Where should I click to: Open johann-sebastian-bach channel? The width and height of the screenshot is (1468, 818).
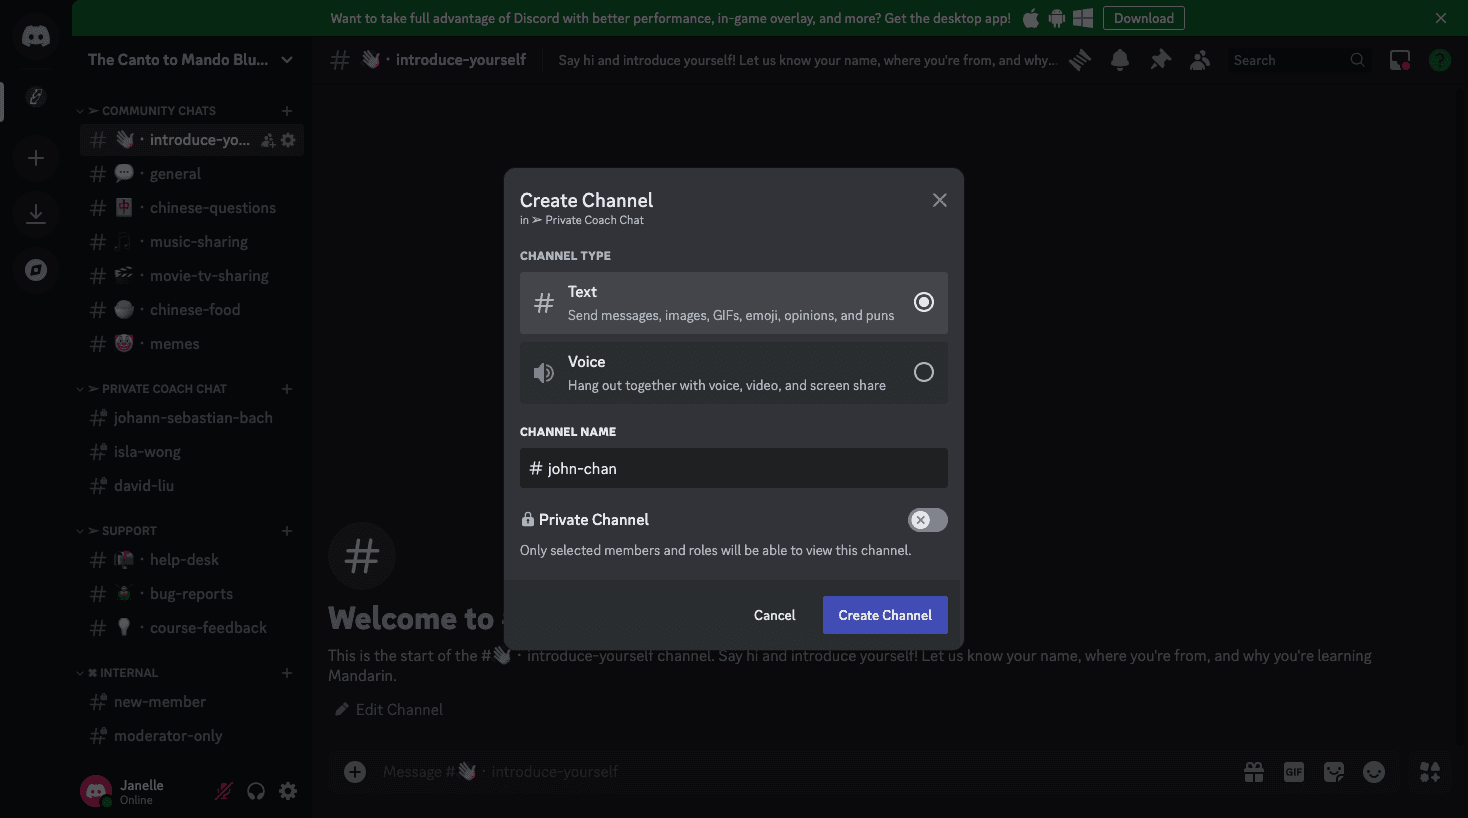coord(192,418)
